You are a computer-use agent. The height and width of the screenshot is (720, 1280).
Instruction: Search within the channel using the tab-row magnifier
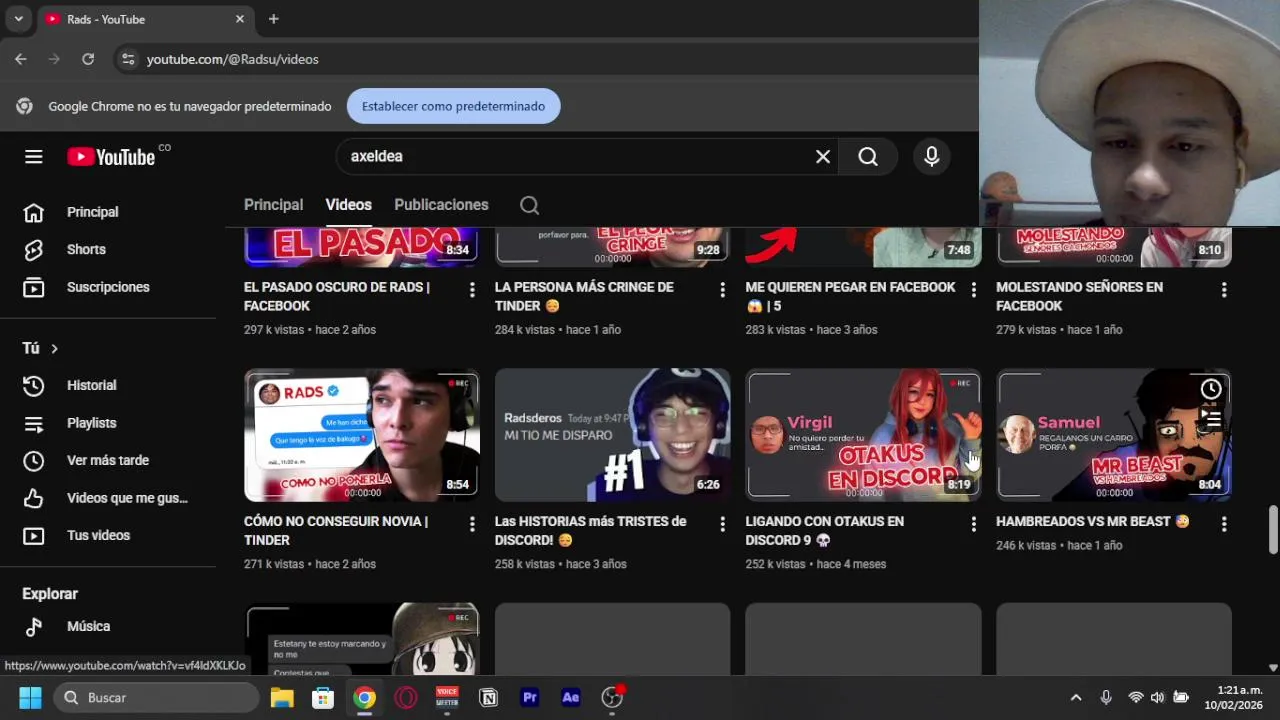tap(530, 205)
